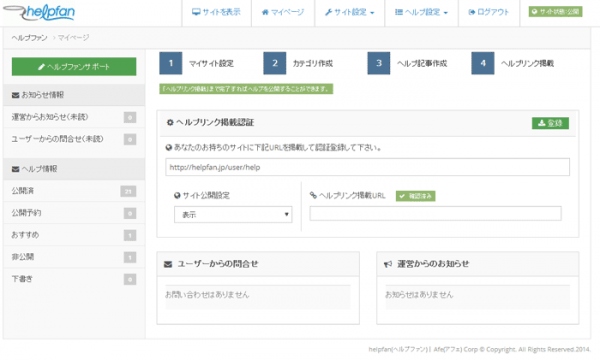Select the ヘルプリンク掲載 step label
600x360 pixels.
pos(527,64)
